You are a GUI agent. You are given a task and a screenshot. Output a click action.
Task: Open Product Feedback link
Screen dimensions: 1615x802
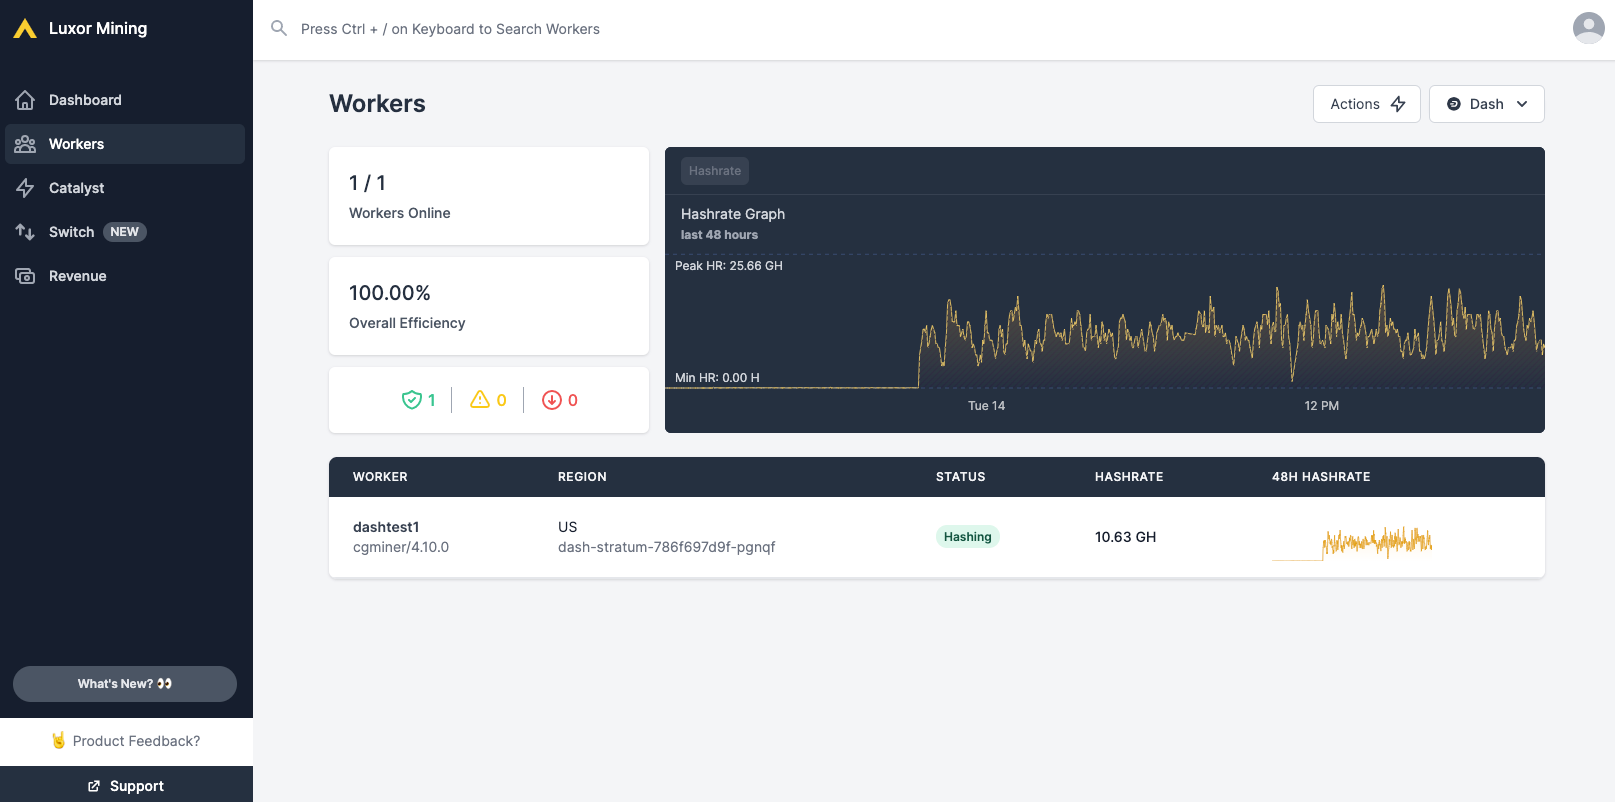pos(126,741)
